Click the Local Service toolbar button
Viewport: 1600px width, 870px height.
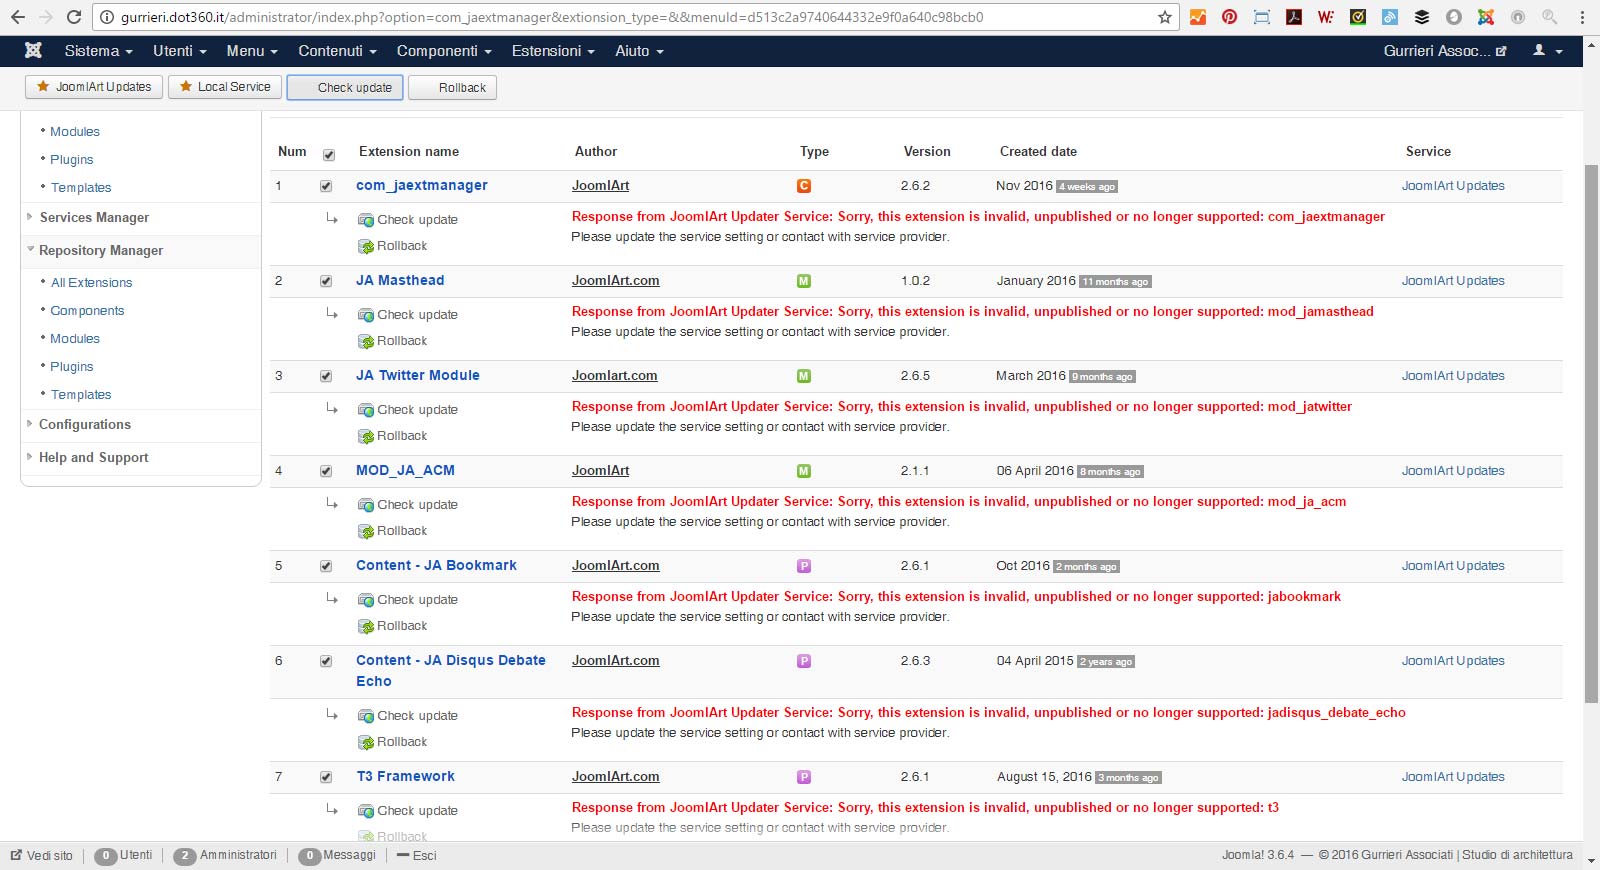(224, 87)
